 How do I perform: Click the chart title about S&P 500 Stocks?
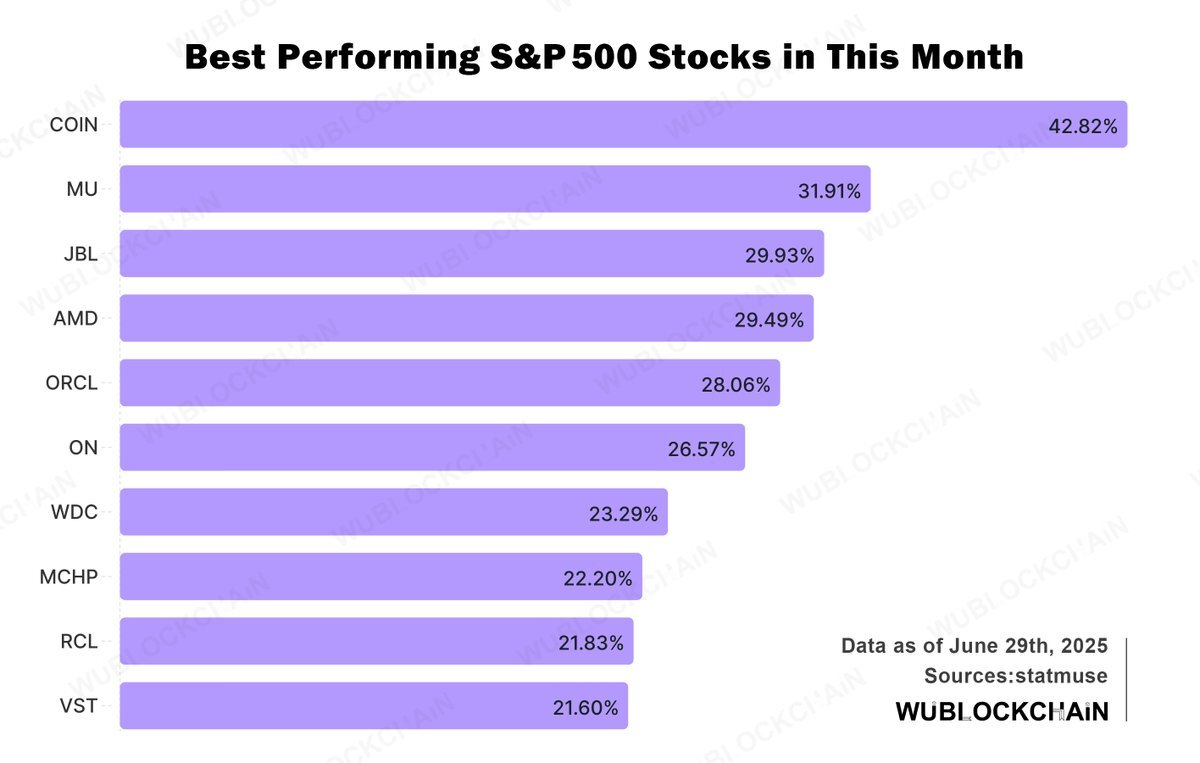pyautogui.click(x=604, y=57)
